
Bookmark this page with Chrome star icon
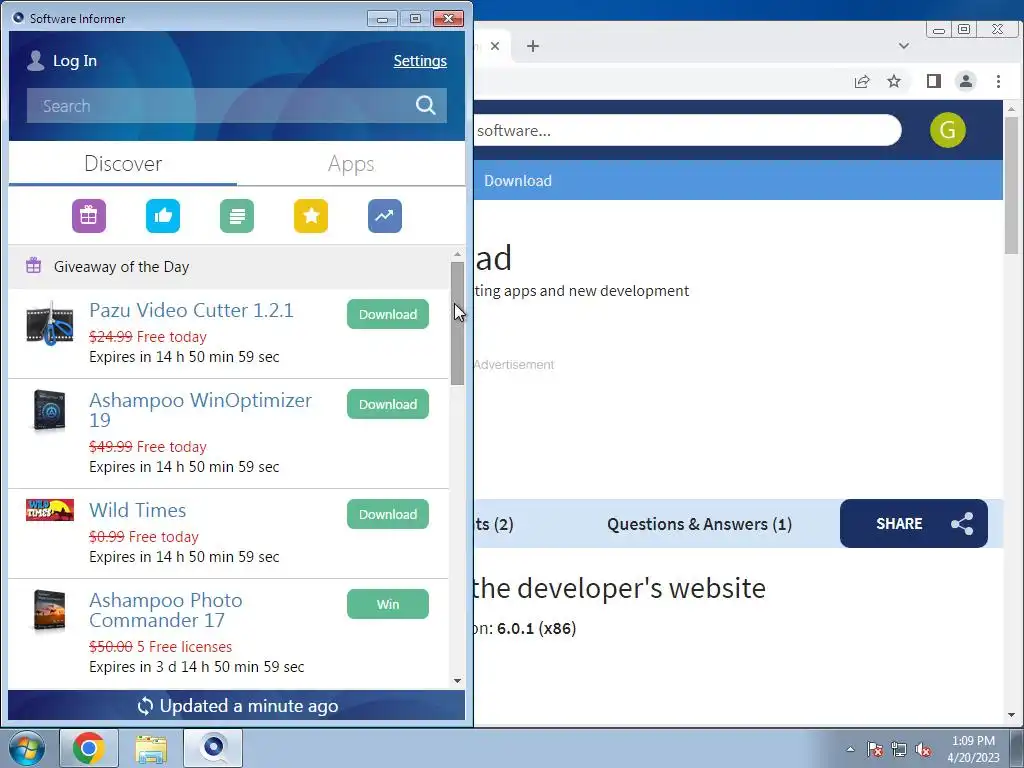point(894,81)
